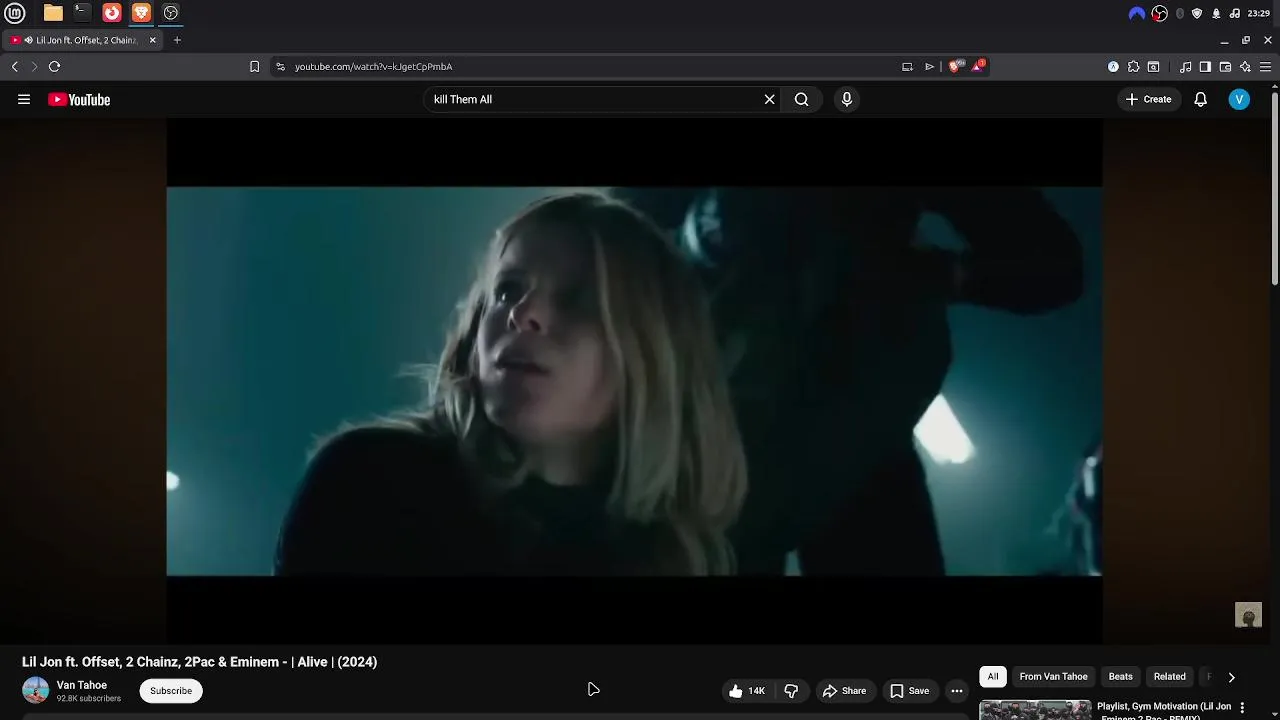Open media control music note in toolbar
1280x720 pixels.
[1185, 66]
